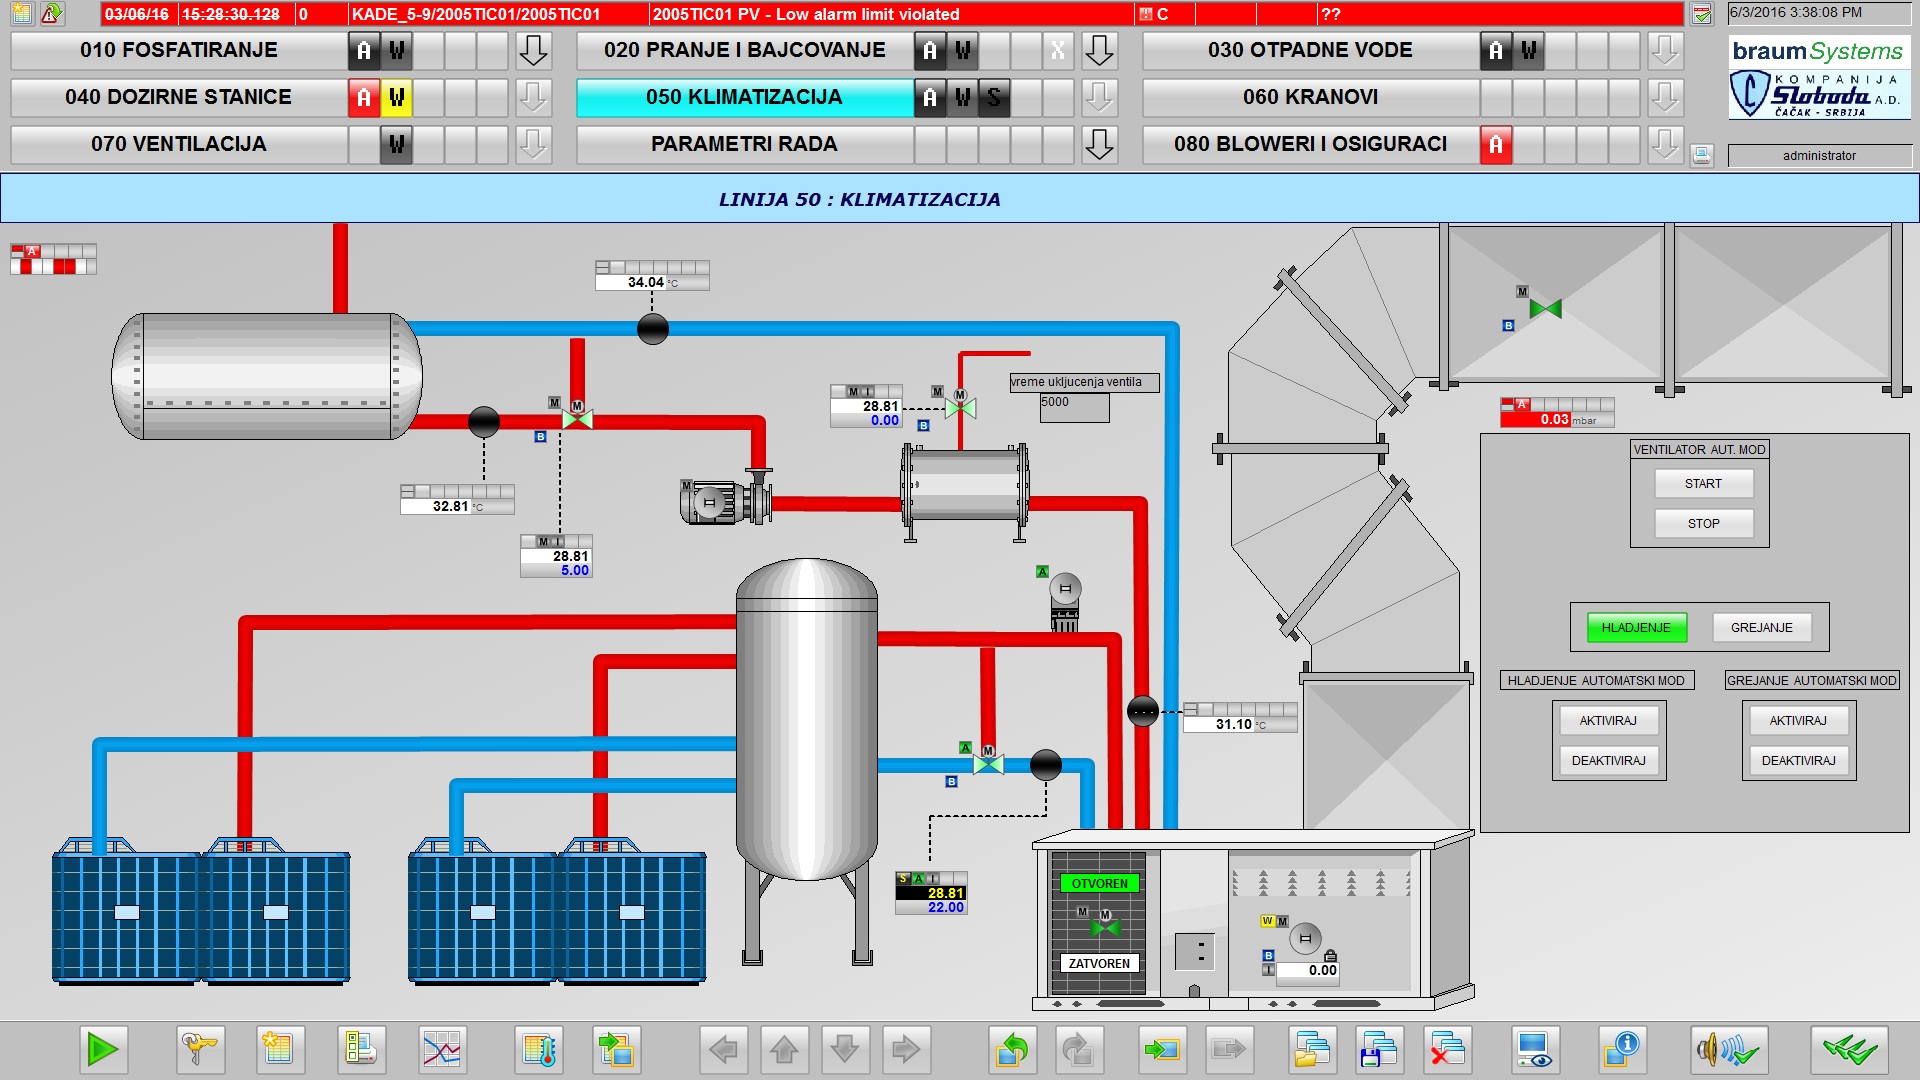This screenshot has width=1920, height=1080.
Task: Open the keys user login icon
Action: [x=200, y=1050]
